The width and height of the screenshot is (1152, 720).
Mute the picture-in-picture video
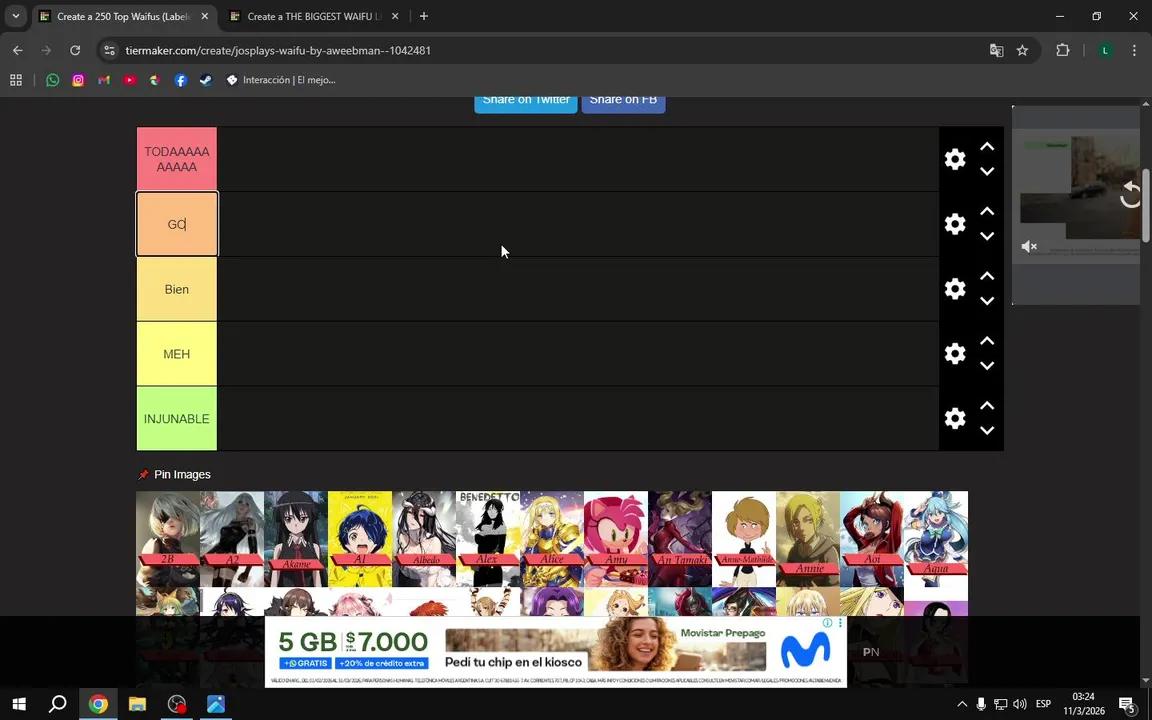[x=1029, y=246]
